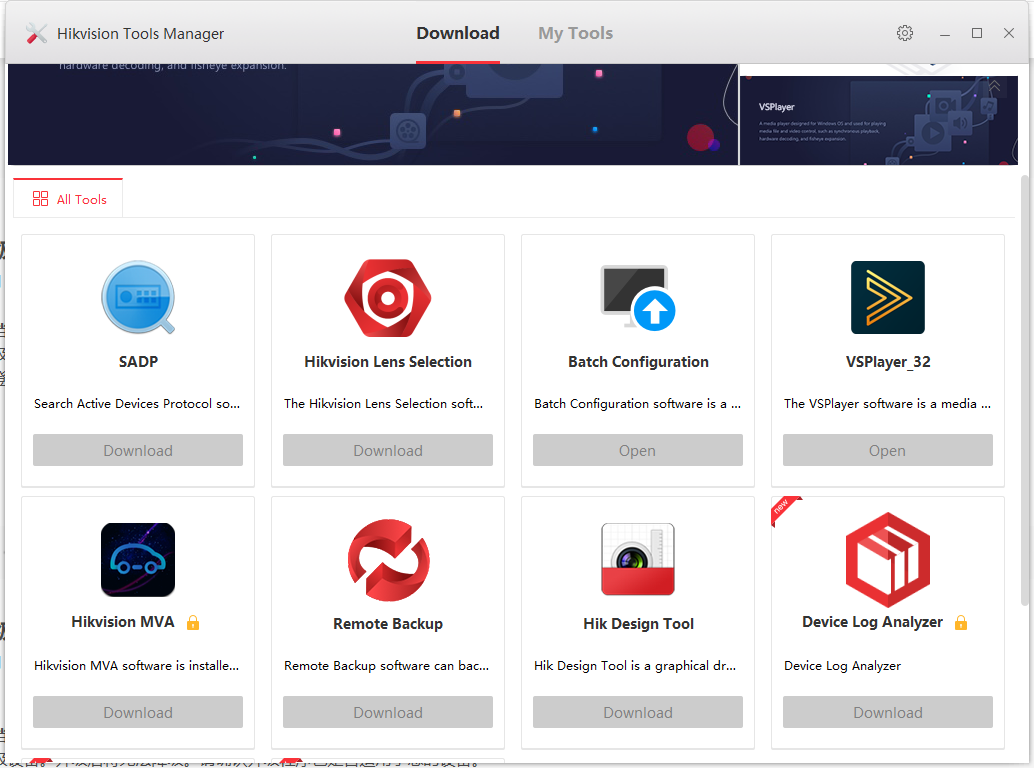This screenshot has height=768, width=1034.
Task: Click the vertical scrollbar on the right
Action: [1024, 390]
